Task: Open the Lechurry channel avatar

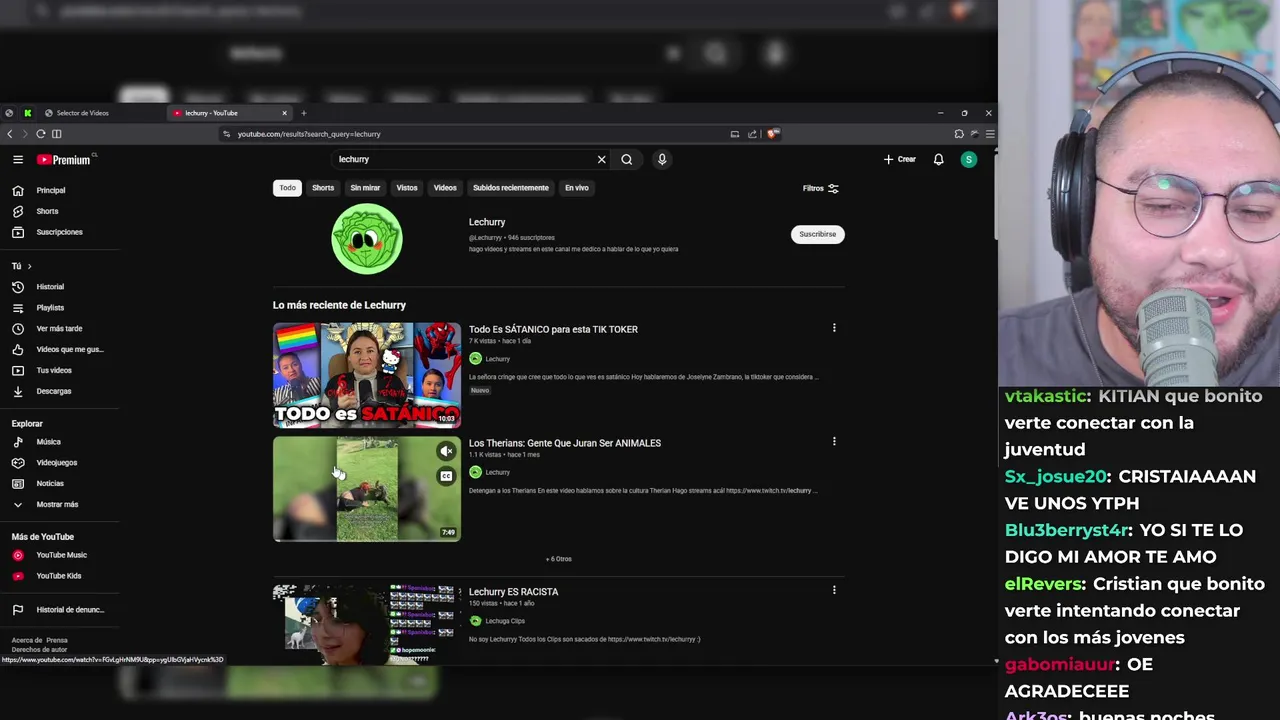Action: 367,239
